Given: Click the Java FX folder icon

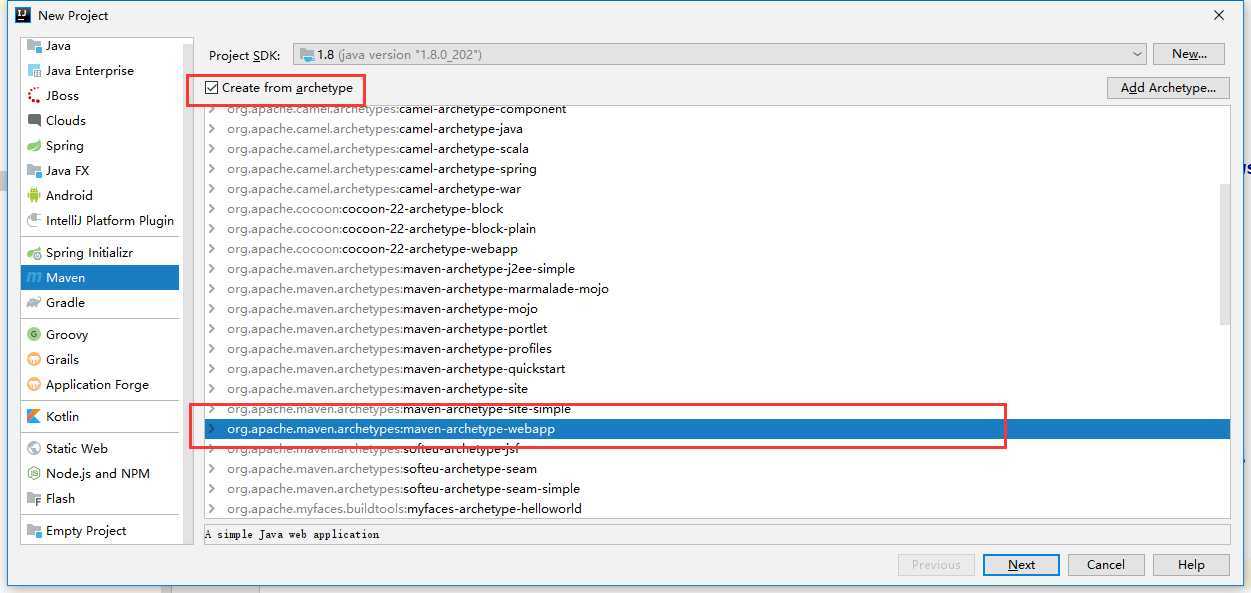Looking at the screenshot, I should (x=34, y=171).
